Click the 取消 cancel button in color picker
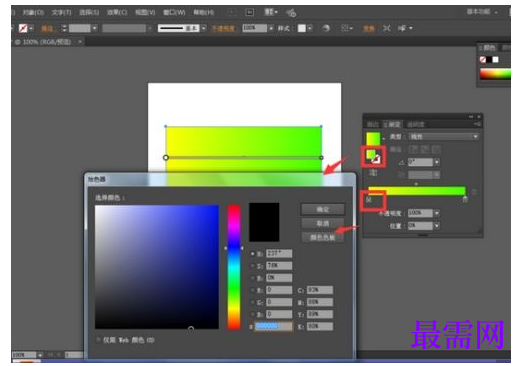The height and width of the screenshot is (366, 523). [x=323, y=223]
